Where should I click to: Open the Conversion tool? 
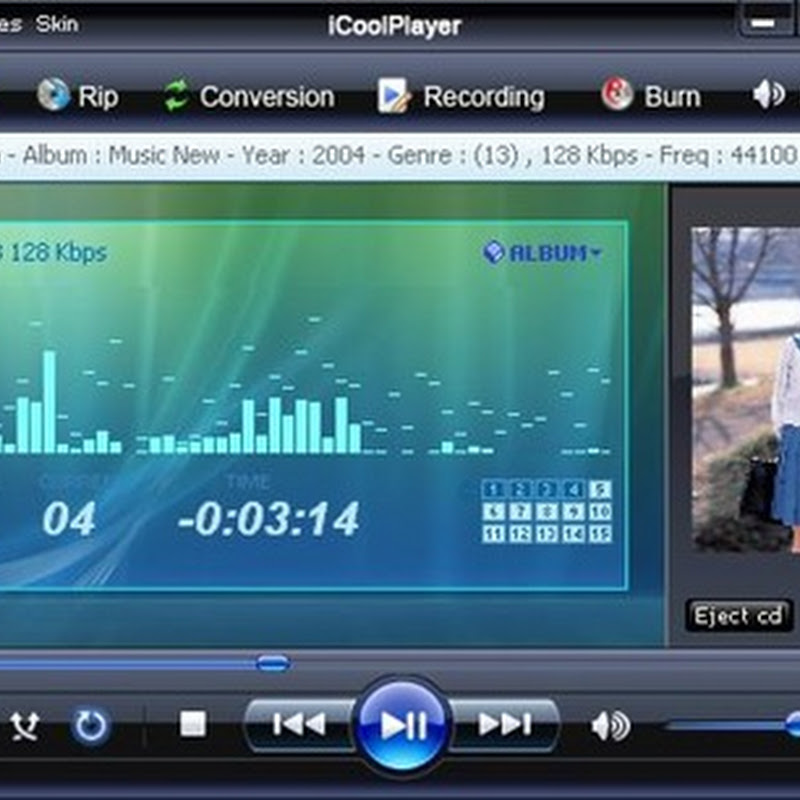click(249, 96)
